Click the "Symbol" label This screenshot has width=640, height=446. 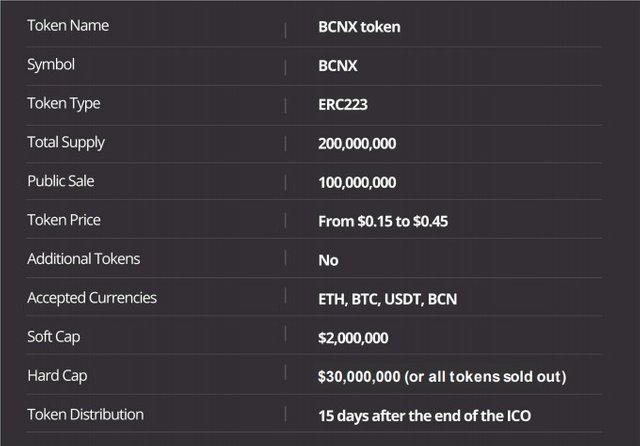point(51,65)
